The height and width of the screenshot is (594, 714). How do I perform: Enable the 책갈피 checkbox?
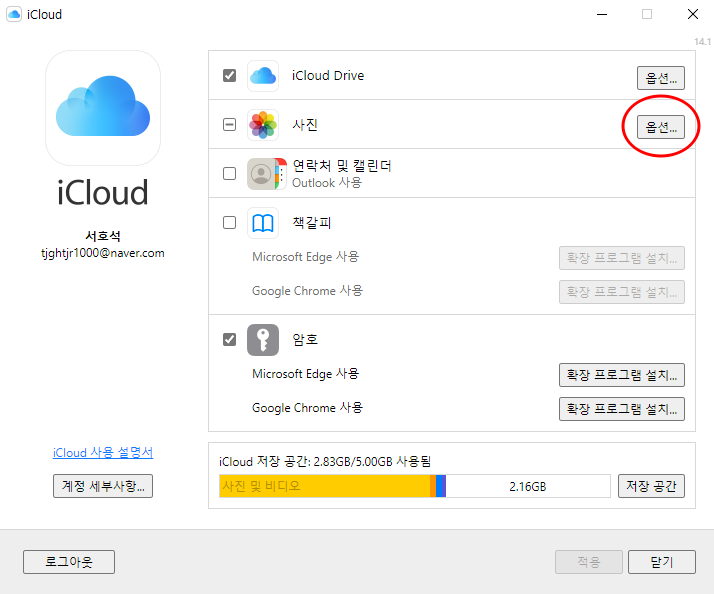[230, 222]
